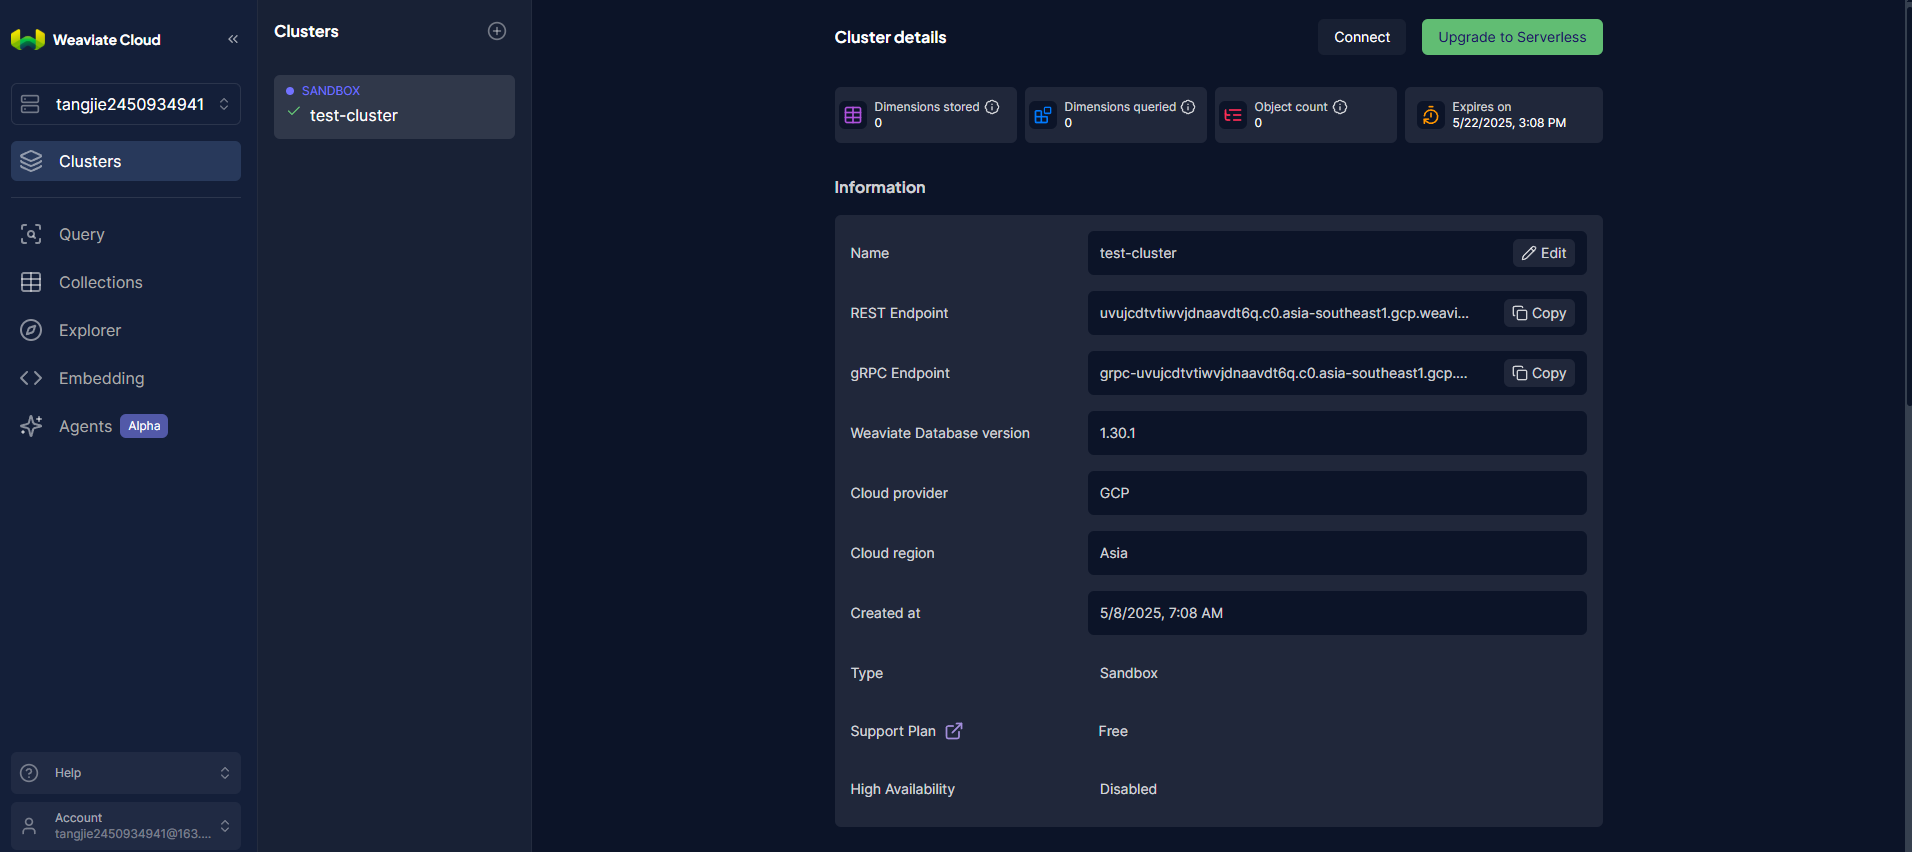This screenshot has height=852, width=1912.
Task: Click Upgrade to Serverless
Action: coord(1512,37)
